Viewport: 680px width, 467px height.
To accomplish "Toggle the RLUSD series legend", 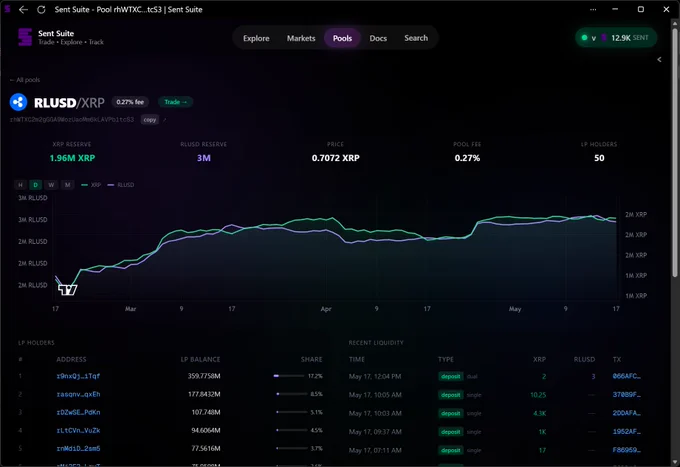I will pyautogui.click(x=121, y=185).
